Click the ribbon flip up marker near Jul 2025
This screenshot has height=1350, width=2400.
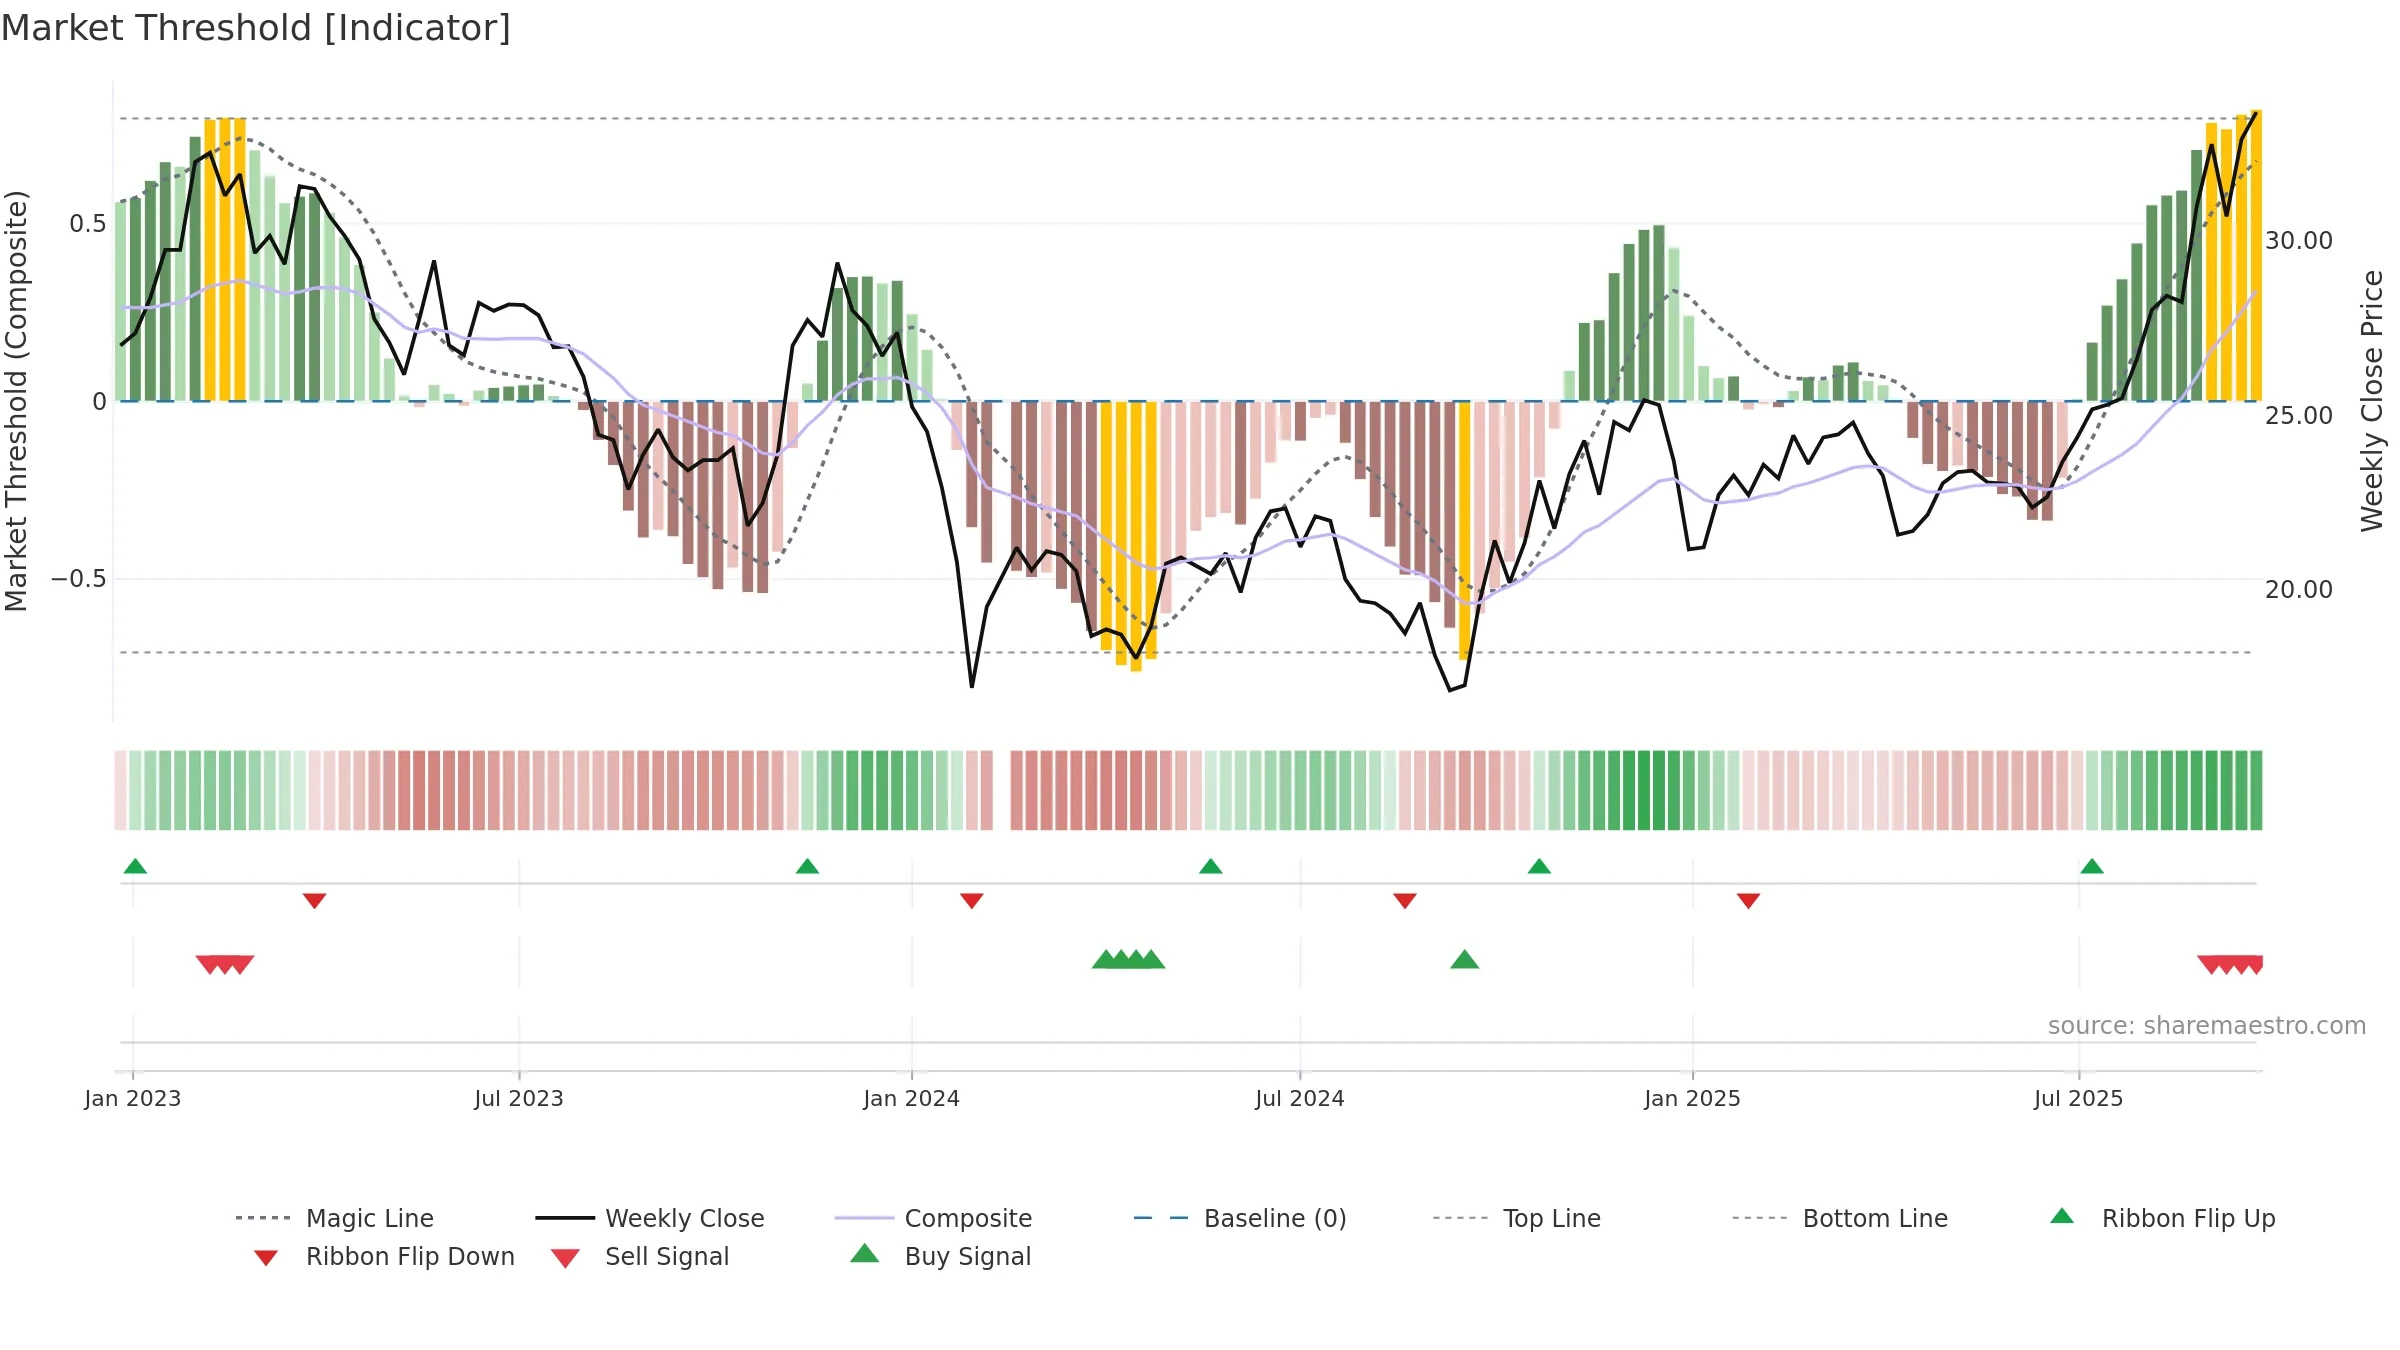coord(2092,866)
